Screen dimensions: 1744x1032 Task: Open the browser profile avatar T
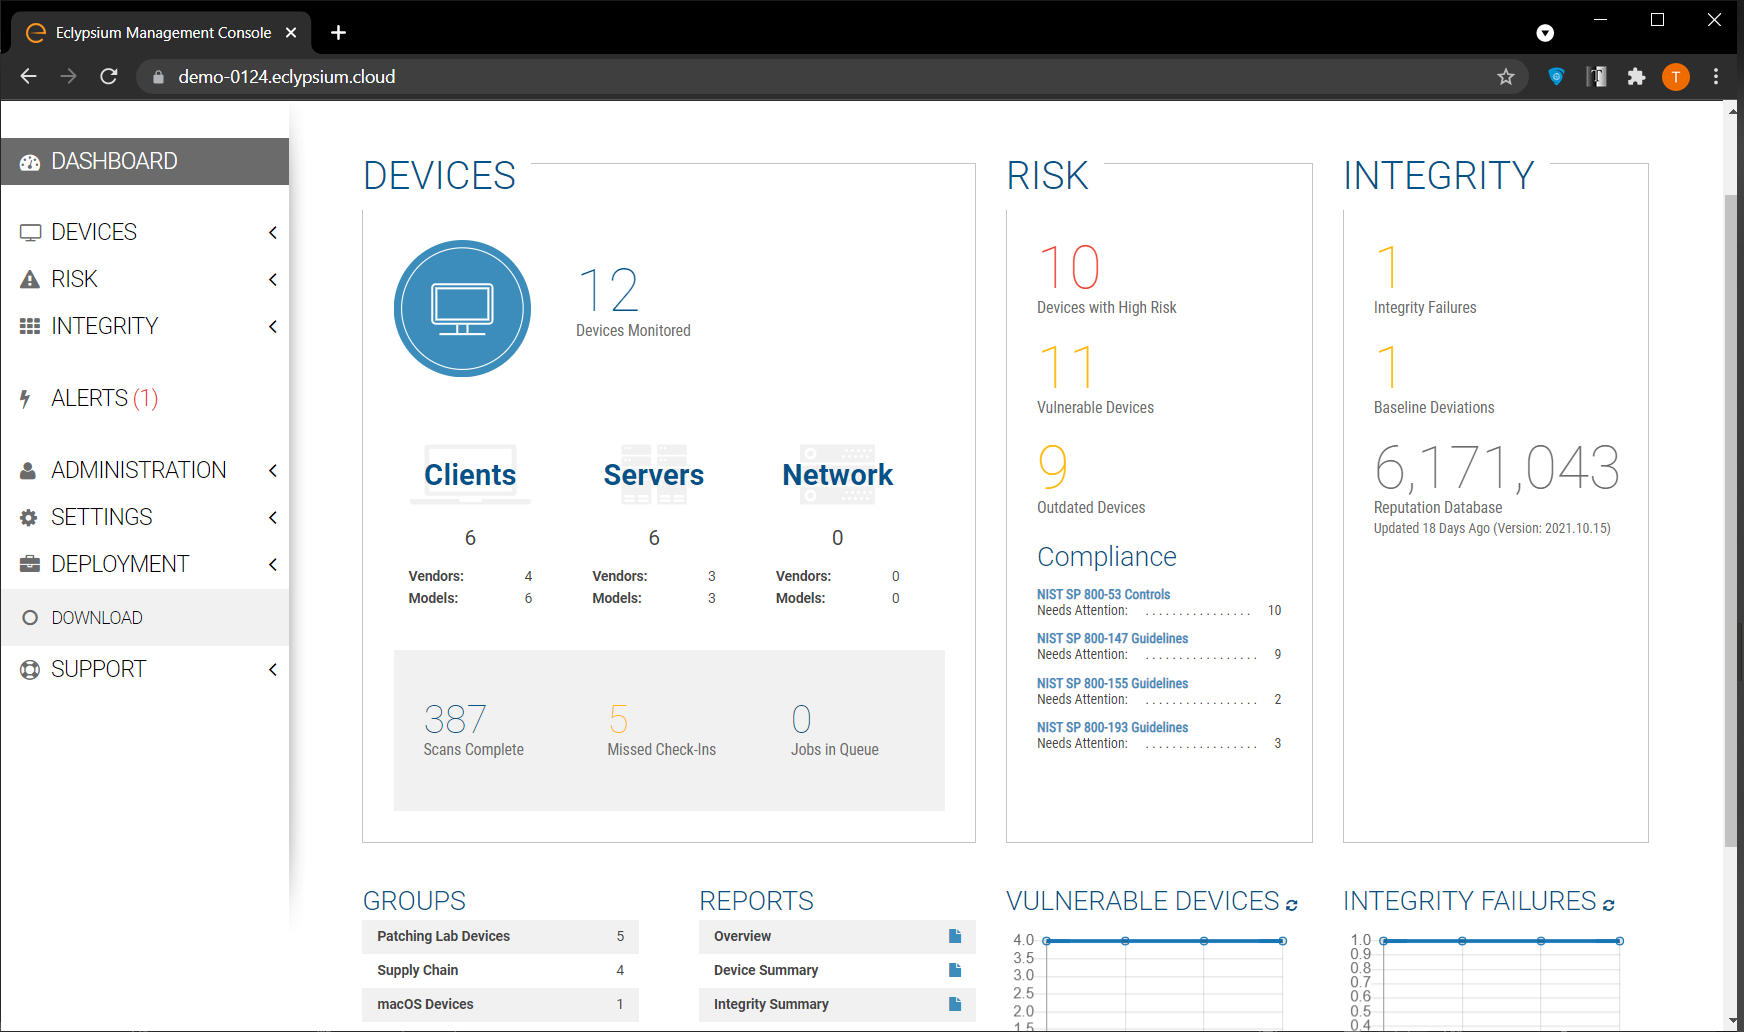[x=1676, y=77]
